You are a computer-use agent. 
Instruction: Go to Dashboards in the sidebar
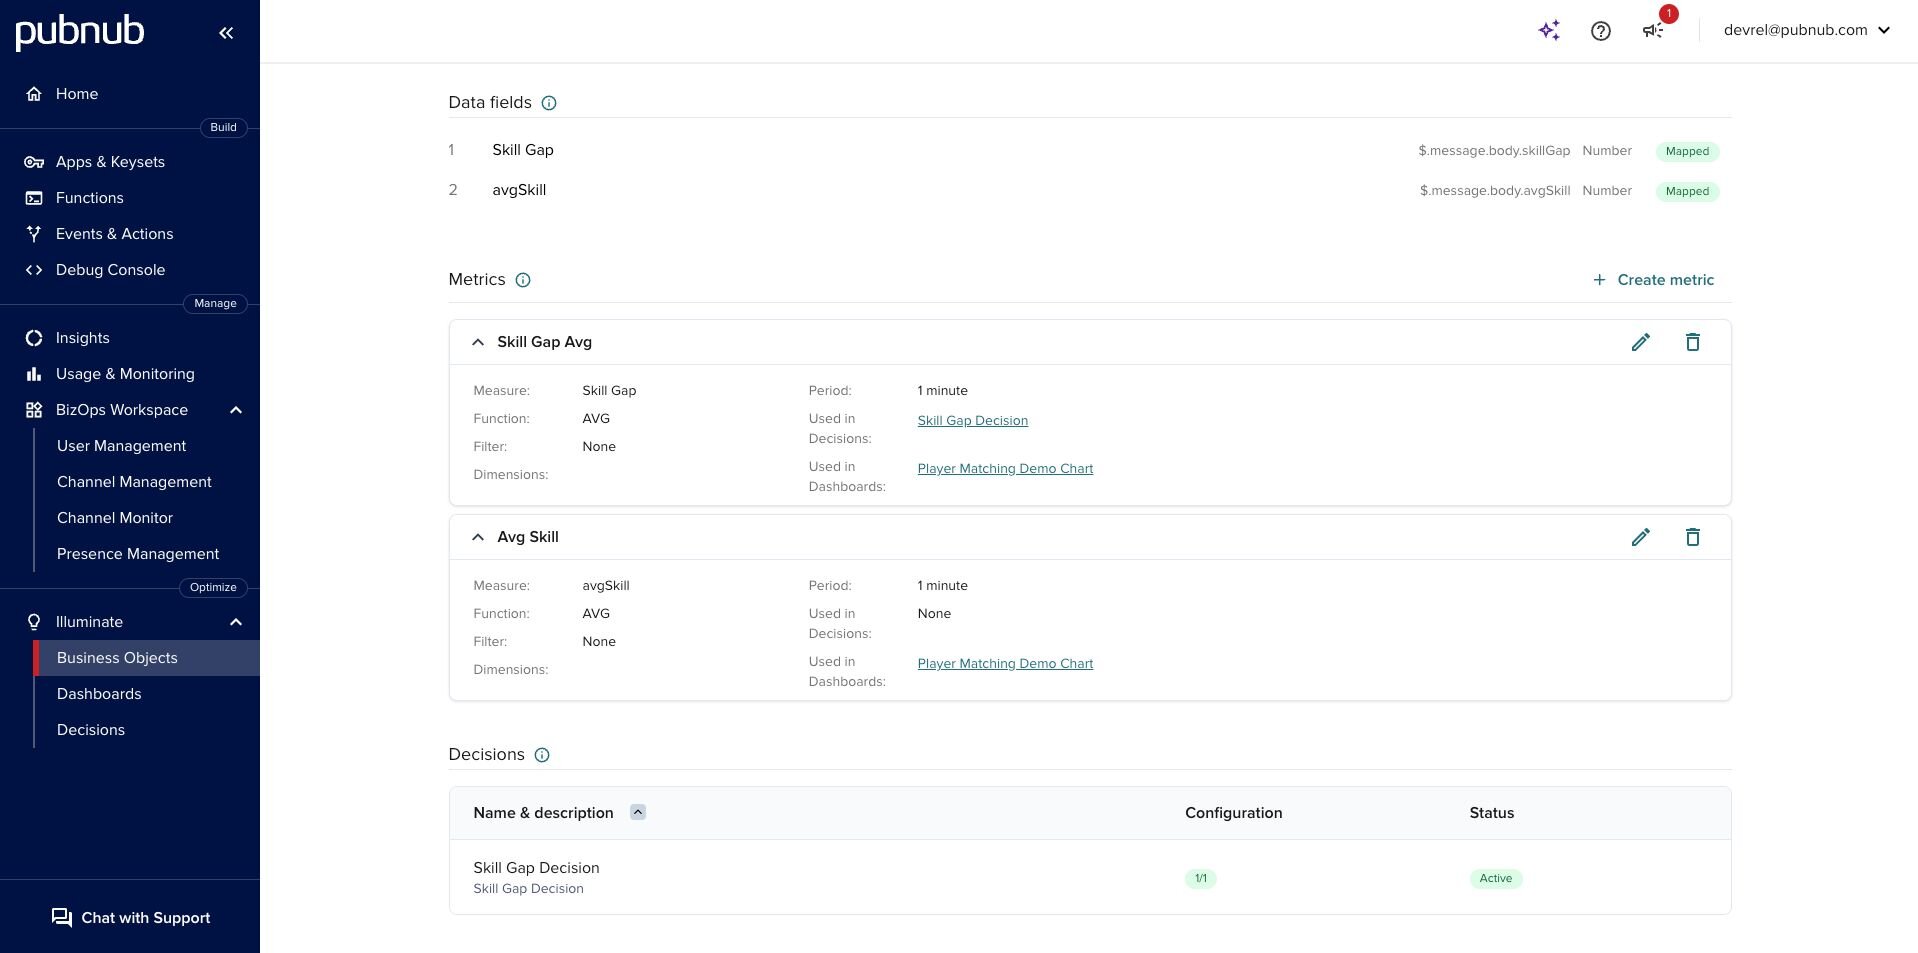click(99, 694)
